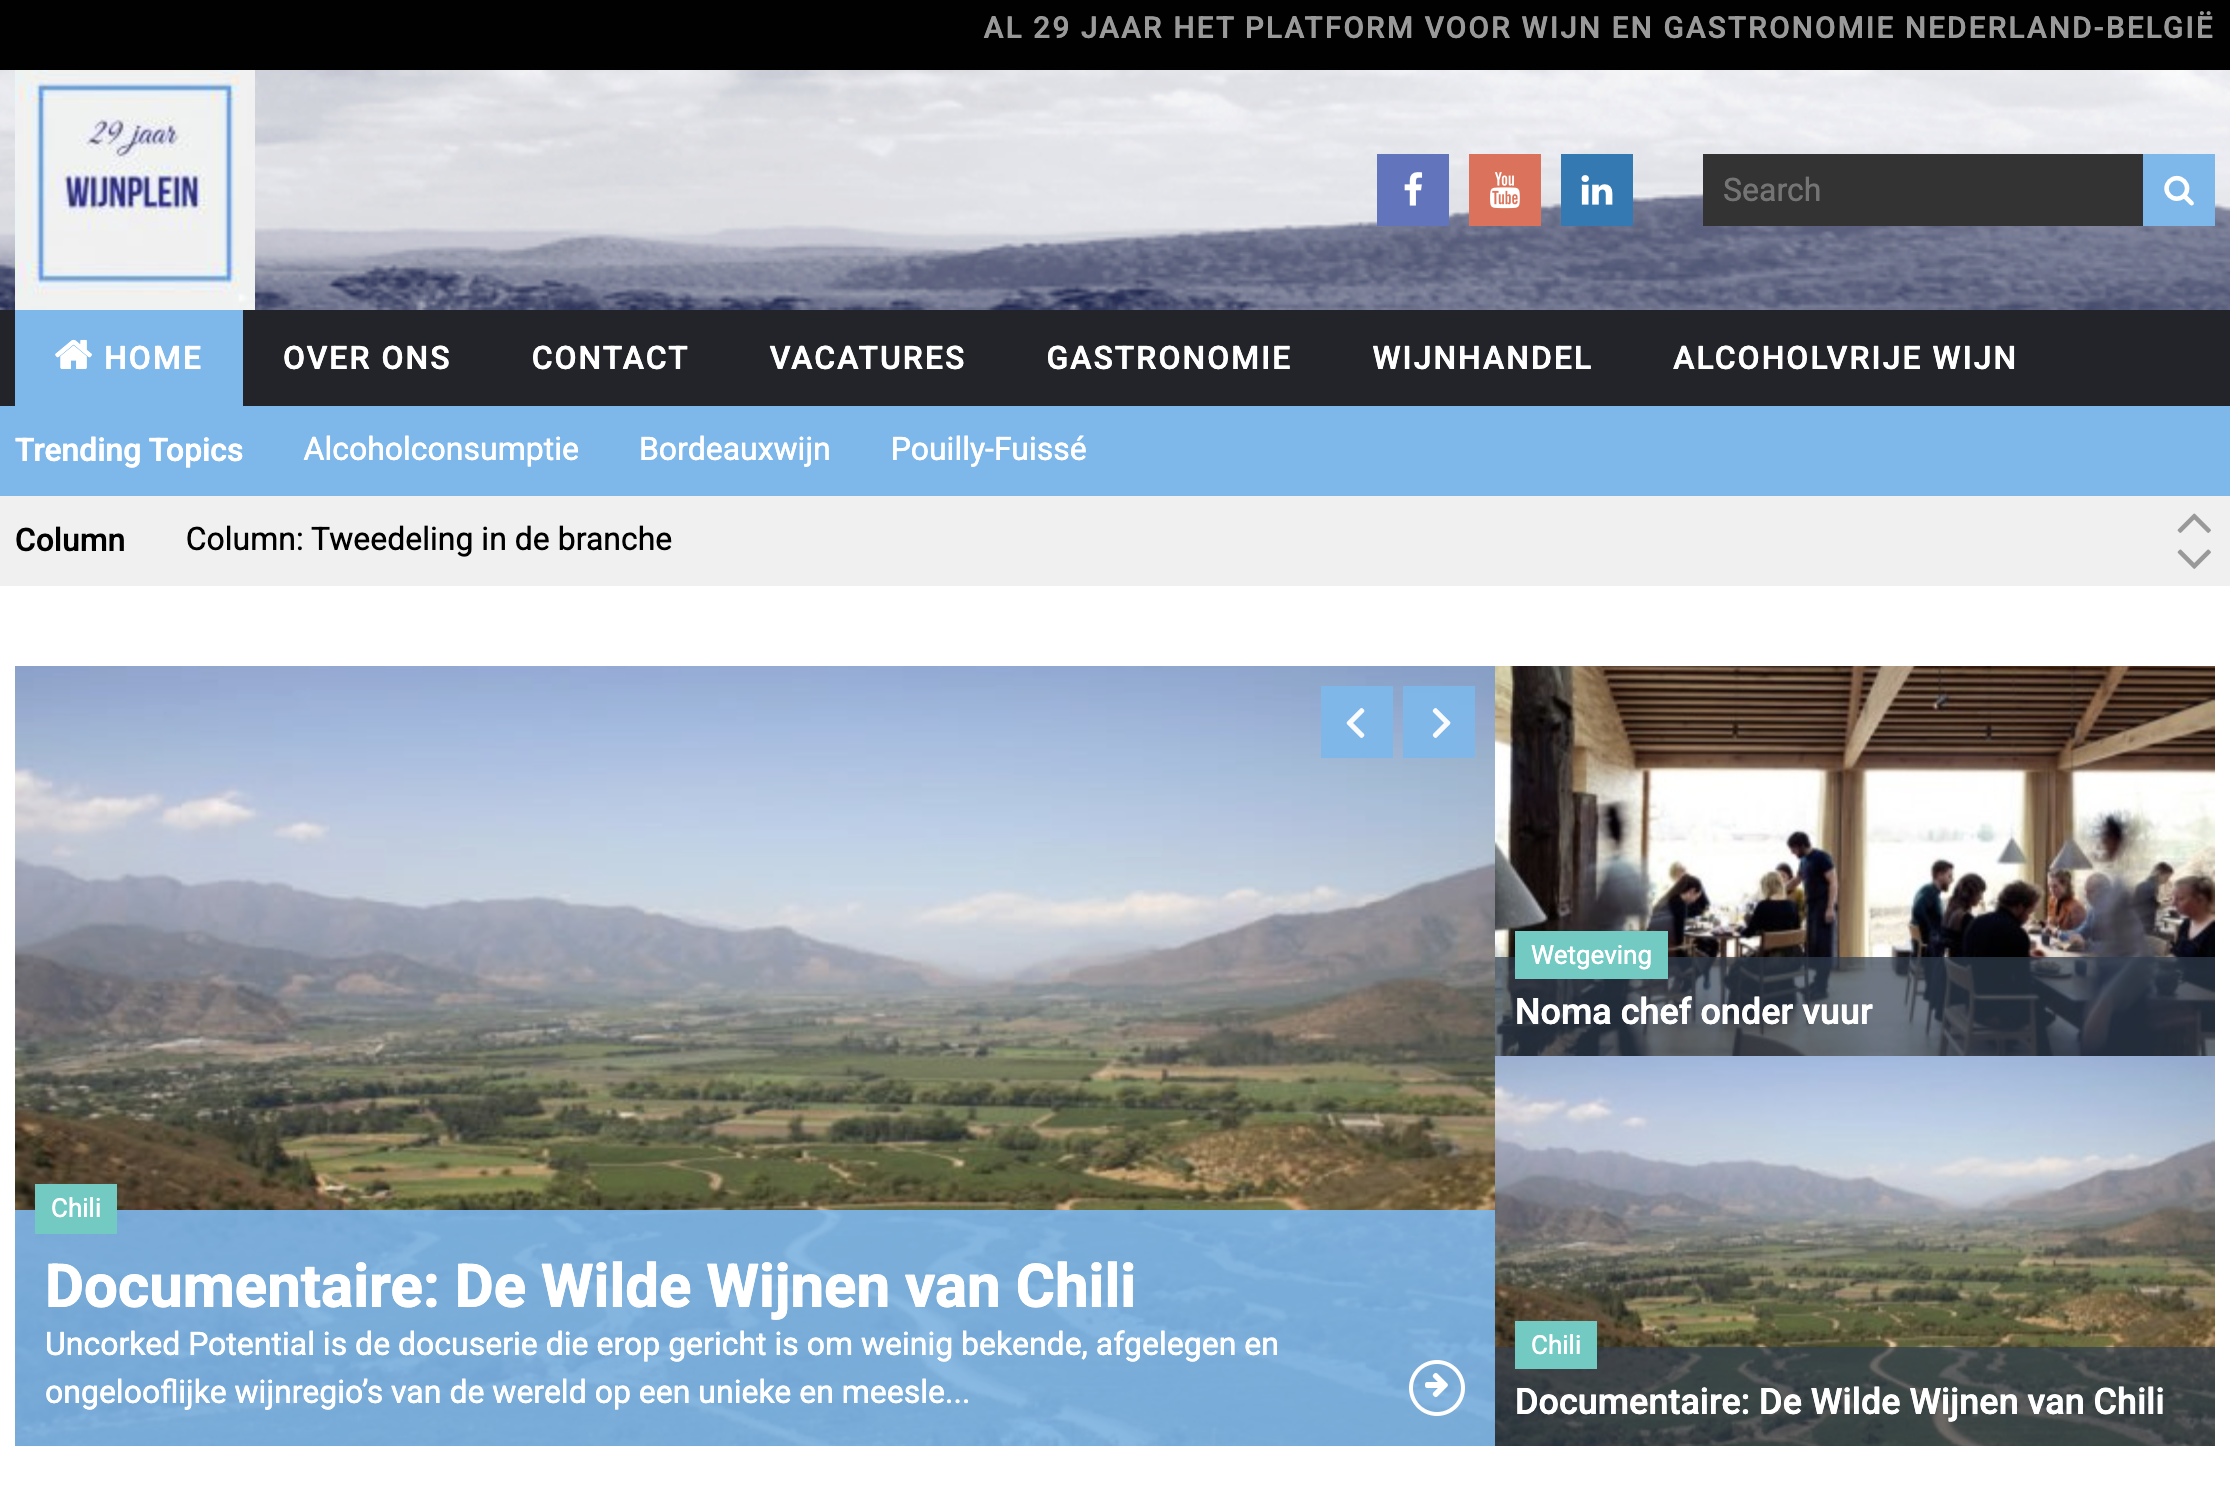Open the Gastronomie menu item
This screenshot has height=1494, width=2230.
click(x=1168, y=358)
